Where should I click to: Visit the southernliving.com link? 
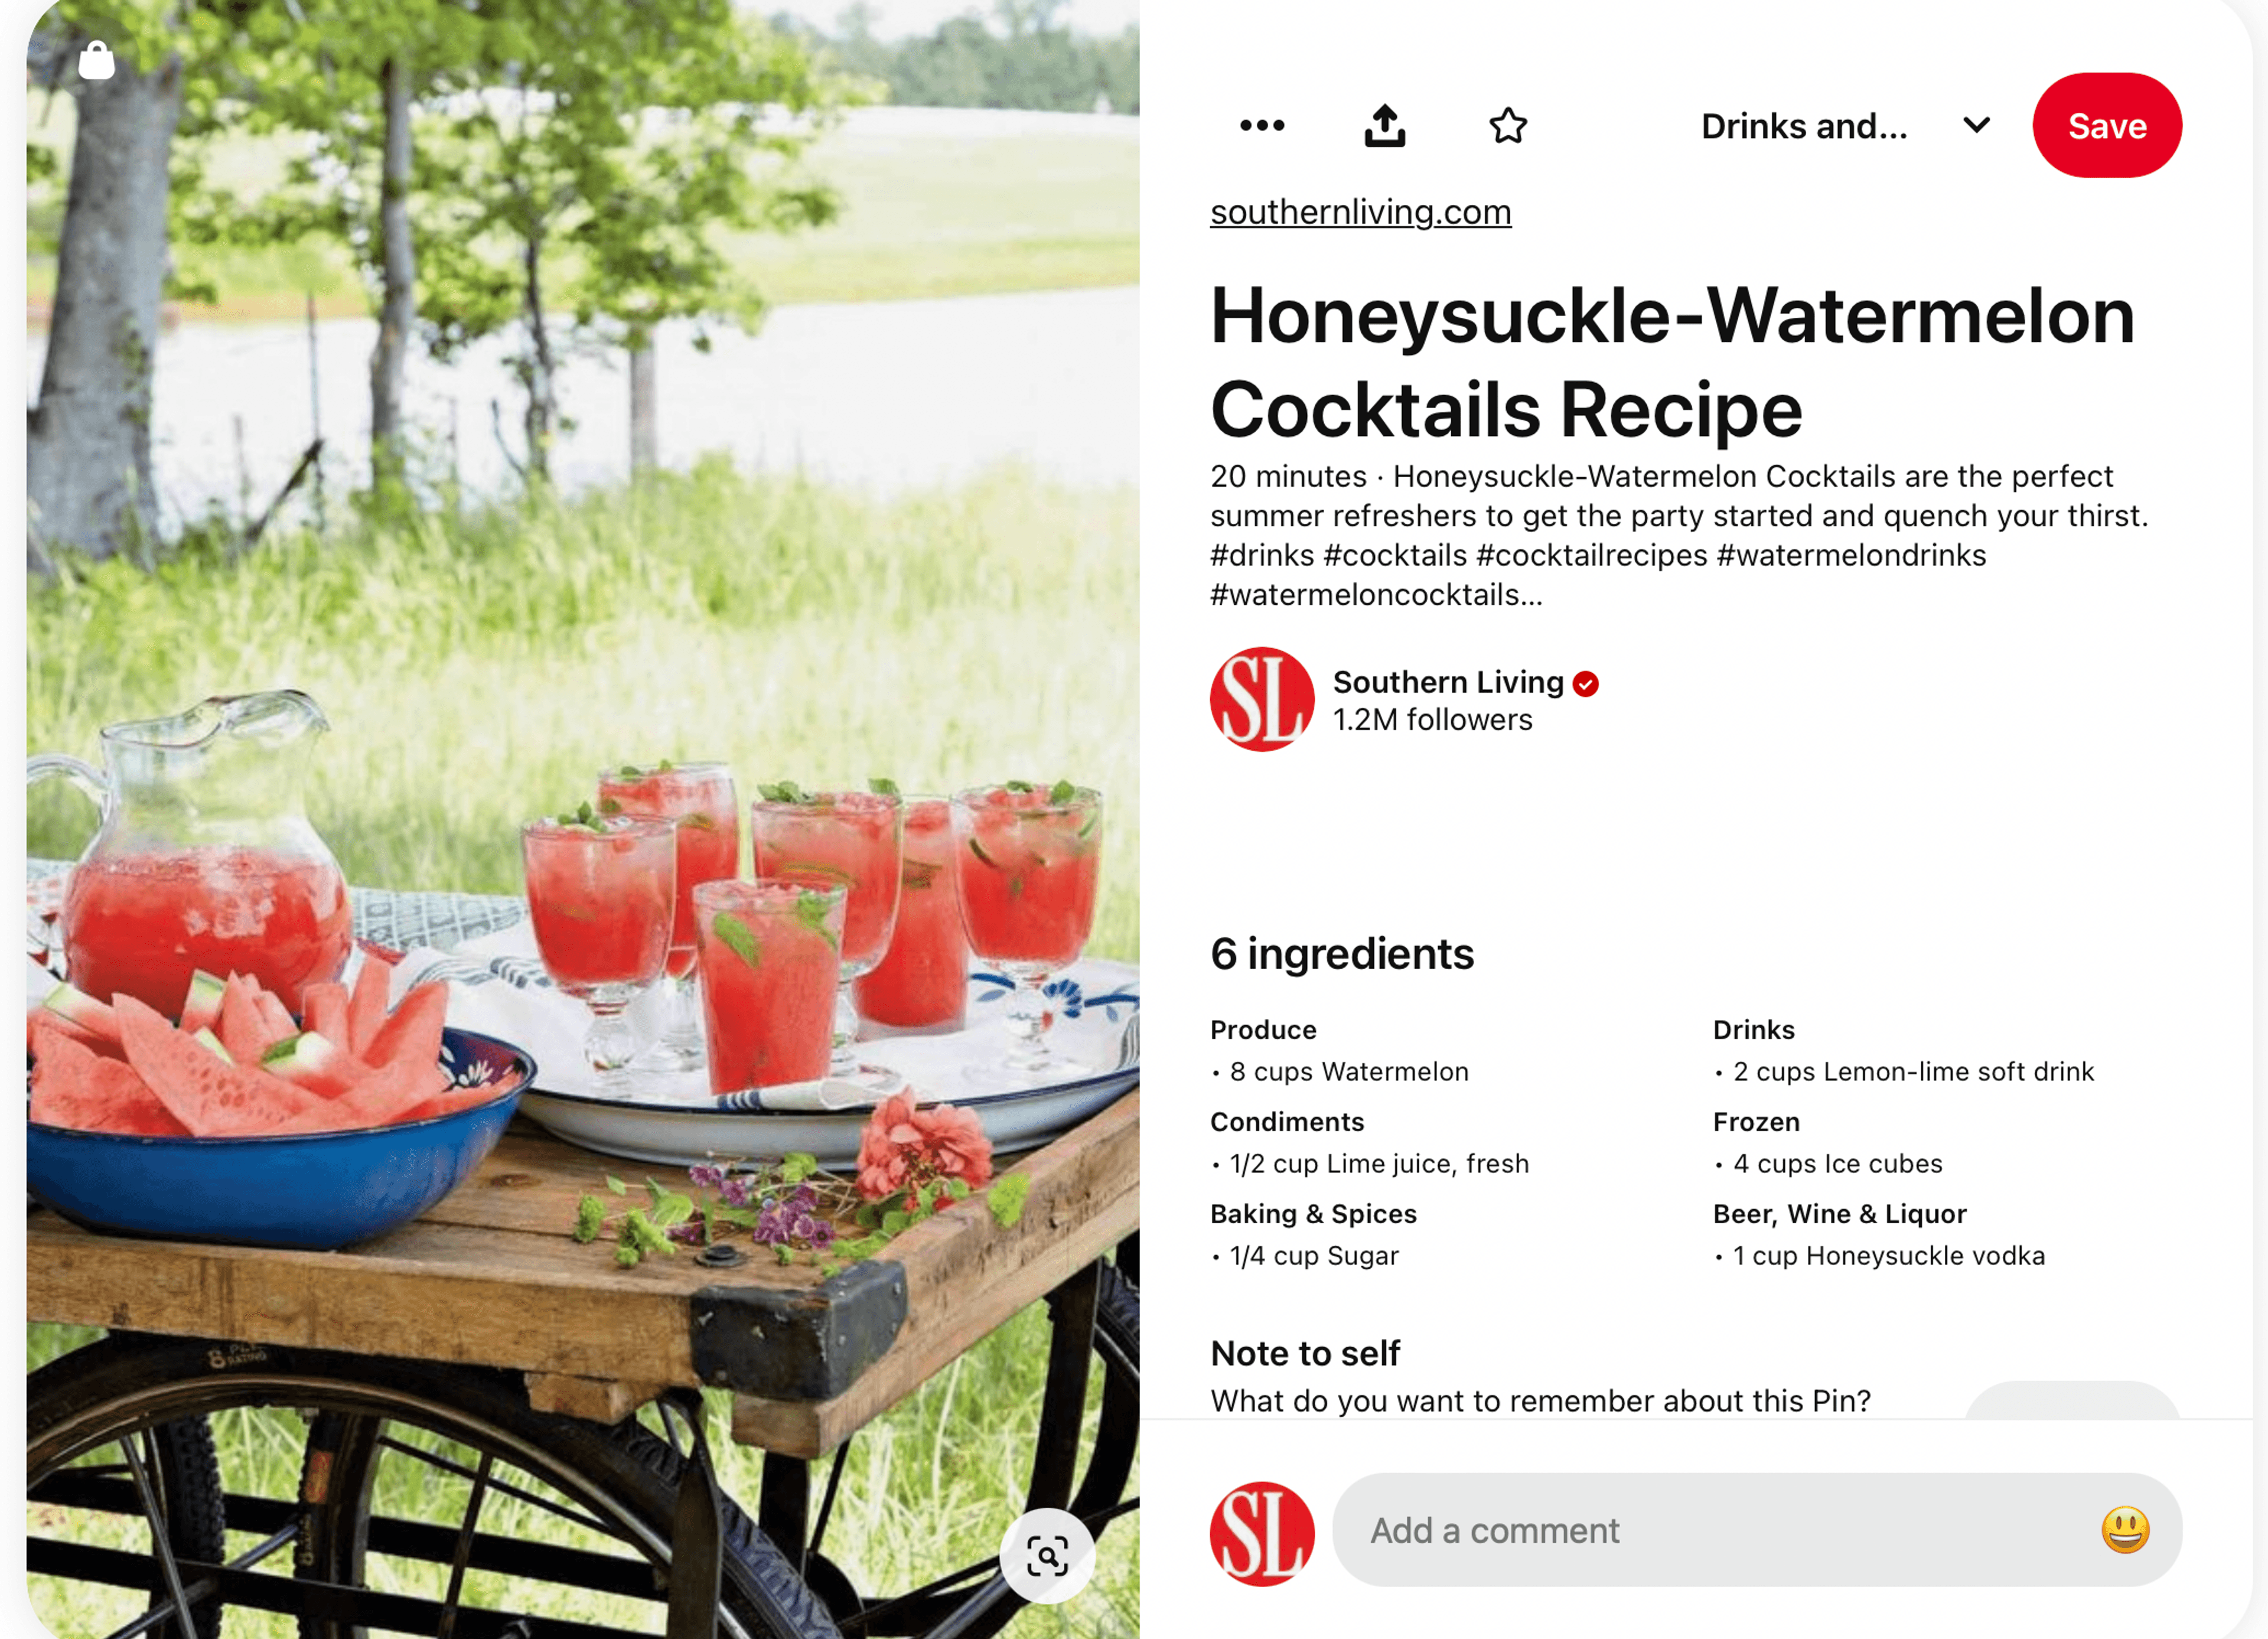point(1360,212)
